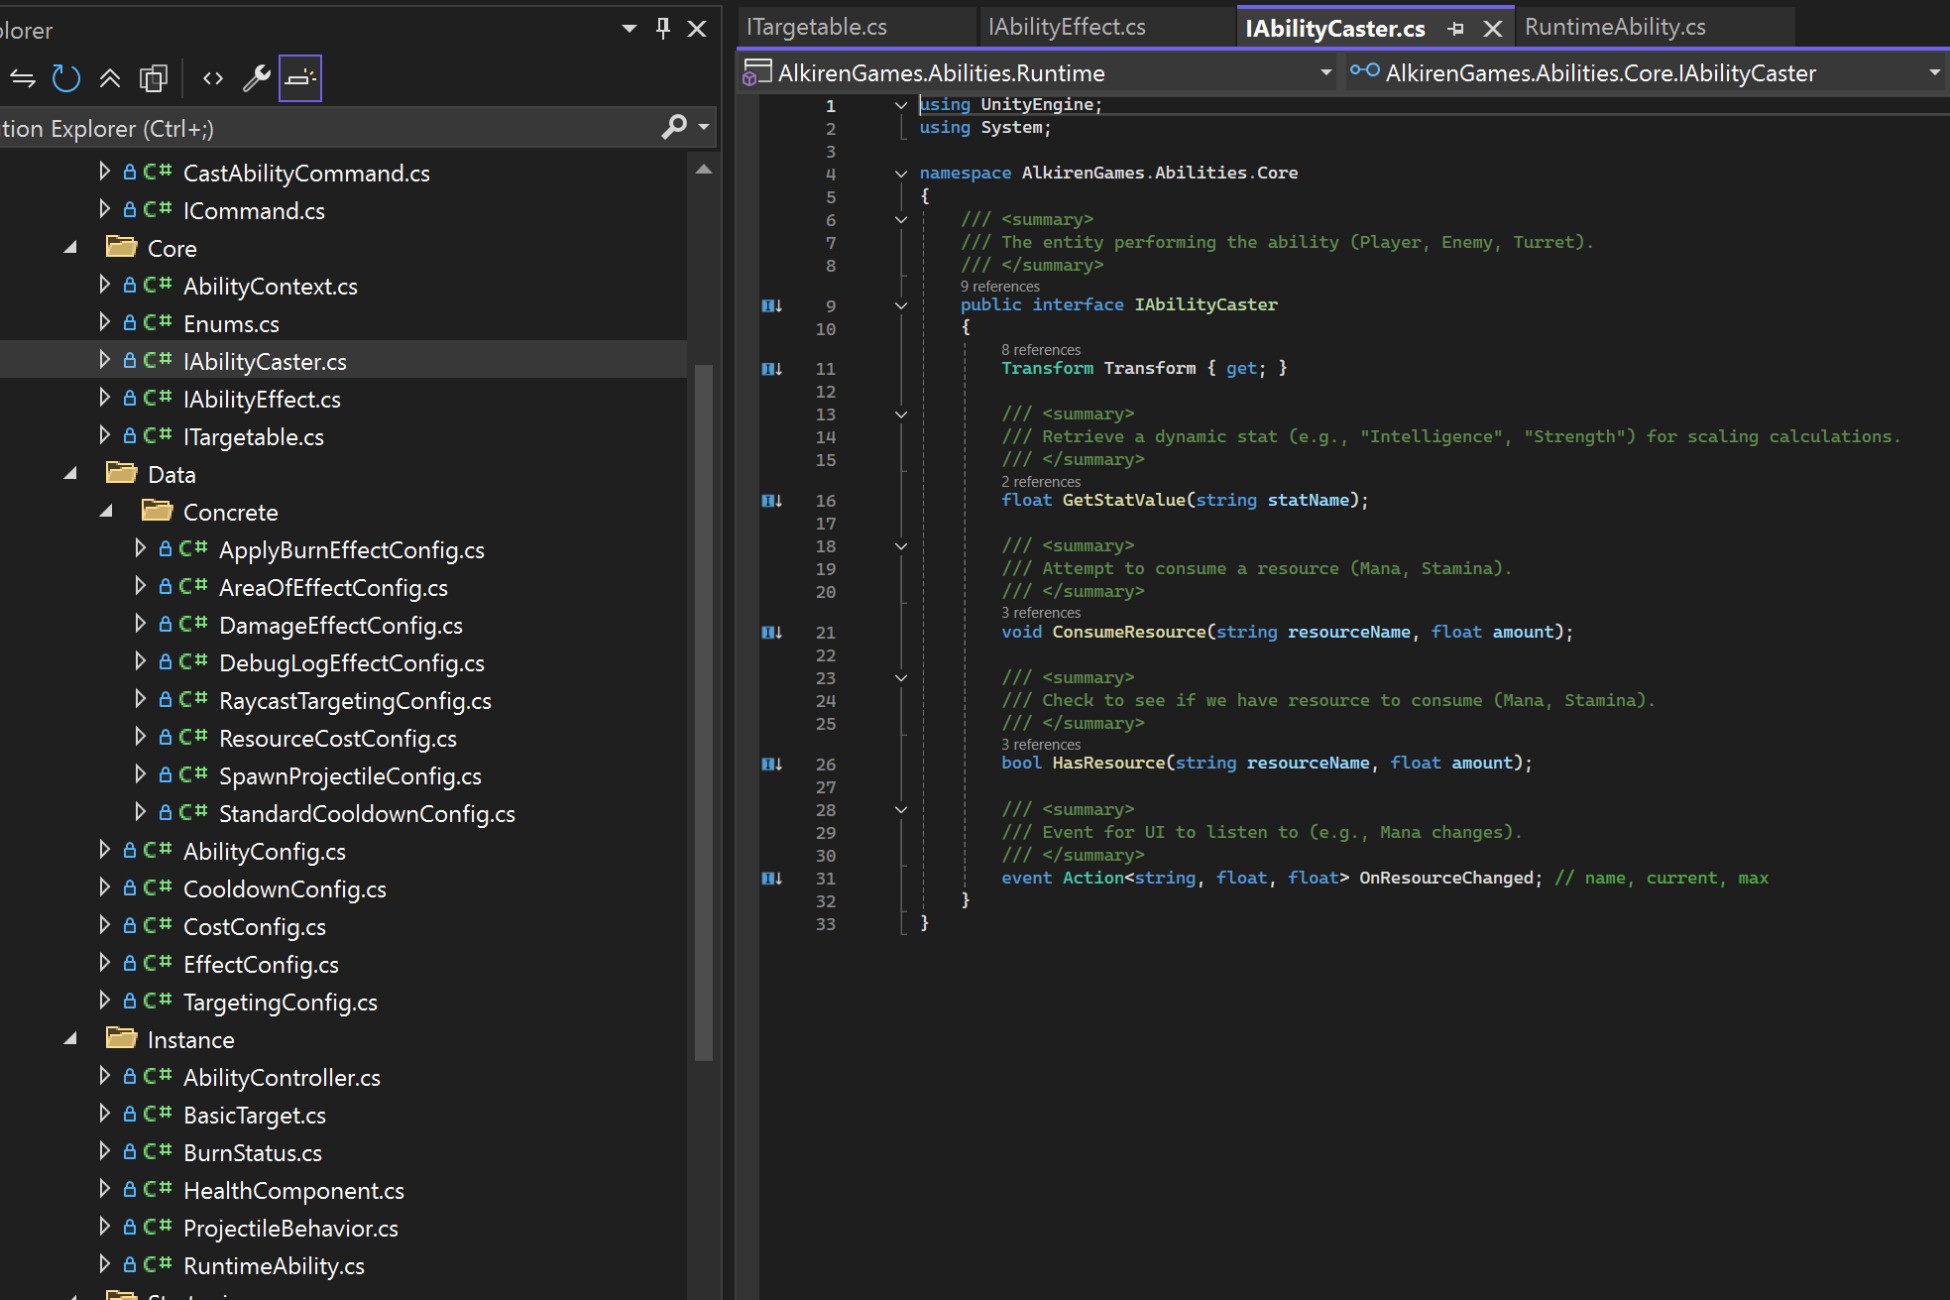Click the implementation glyph beside line 16
This screenshot has width=1950, height=1300.
[772, 501]
